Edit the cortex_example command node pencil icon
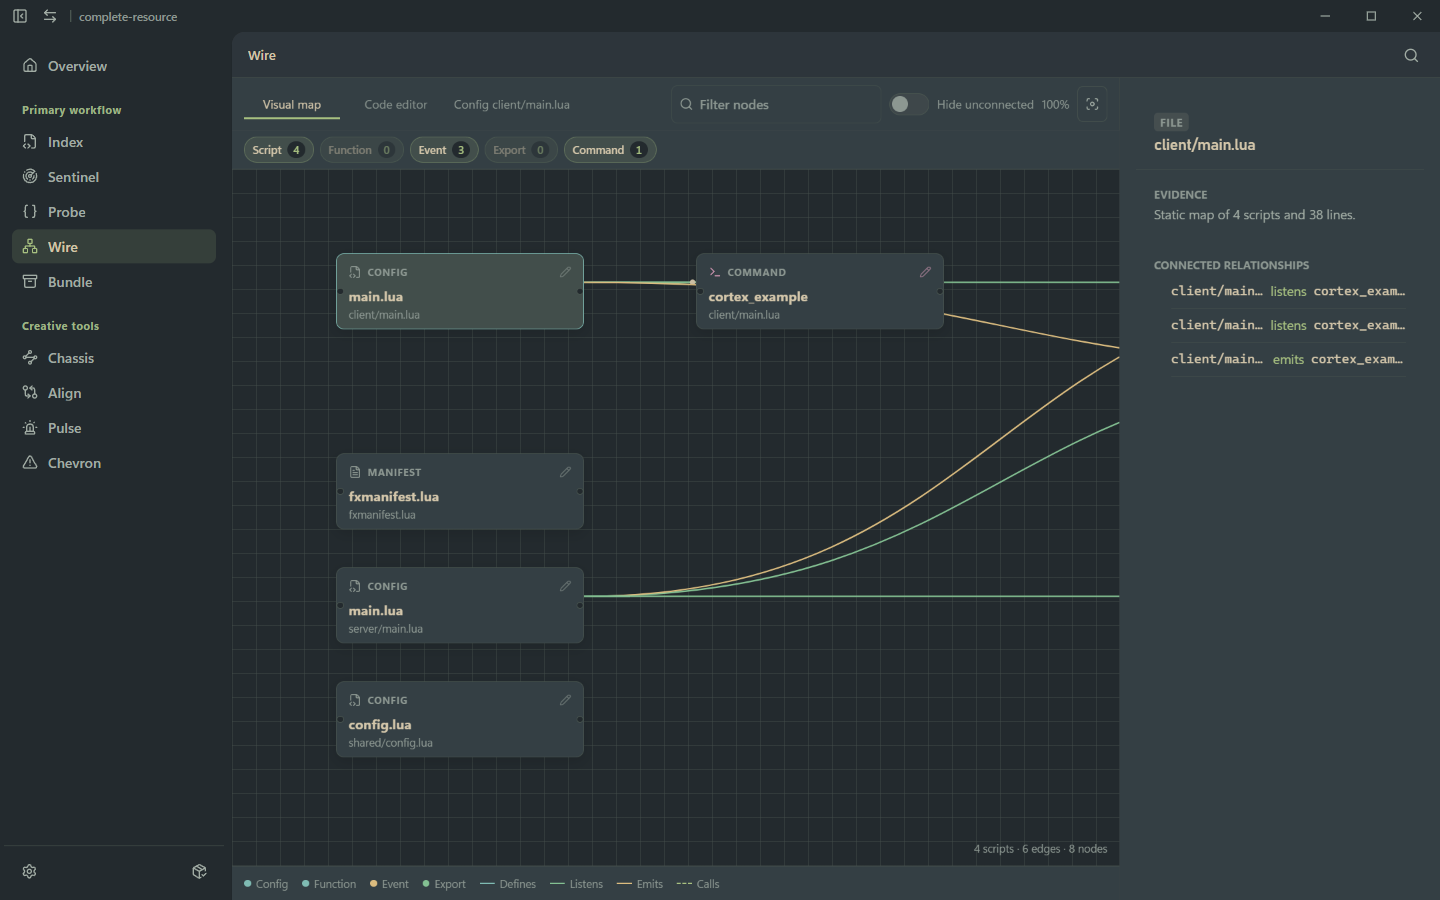 coord(925,272)
